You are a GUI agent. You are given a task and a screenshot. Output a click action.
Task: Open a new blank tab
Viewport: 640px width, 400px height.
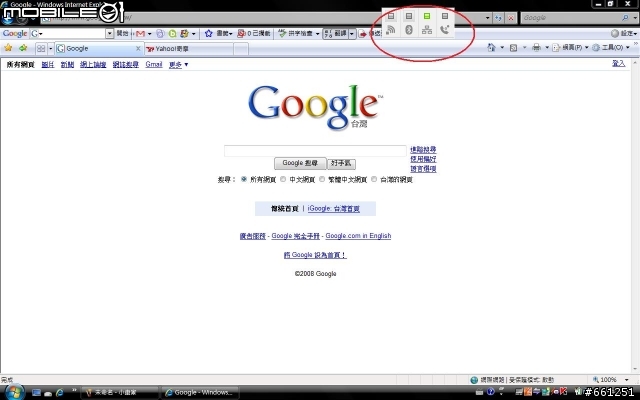pyautogui.click(x=241, y=49)
